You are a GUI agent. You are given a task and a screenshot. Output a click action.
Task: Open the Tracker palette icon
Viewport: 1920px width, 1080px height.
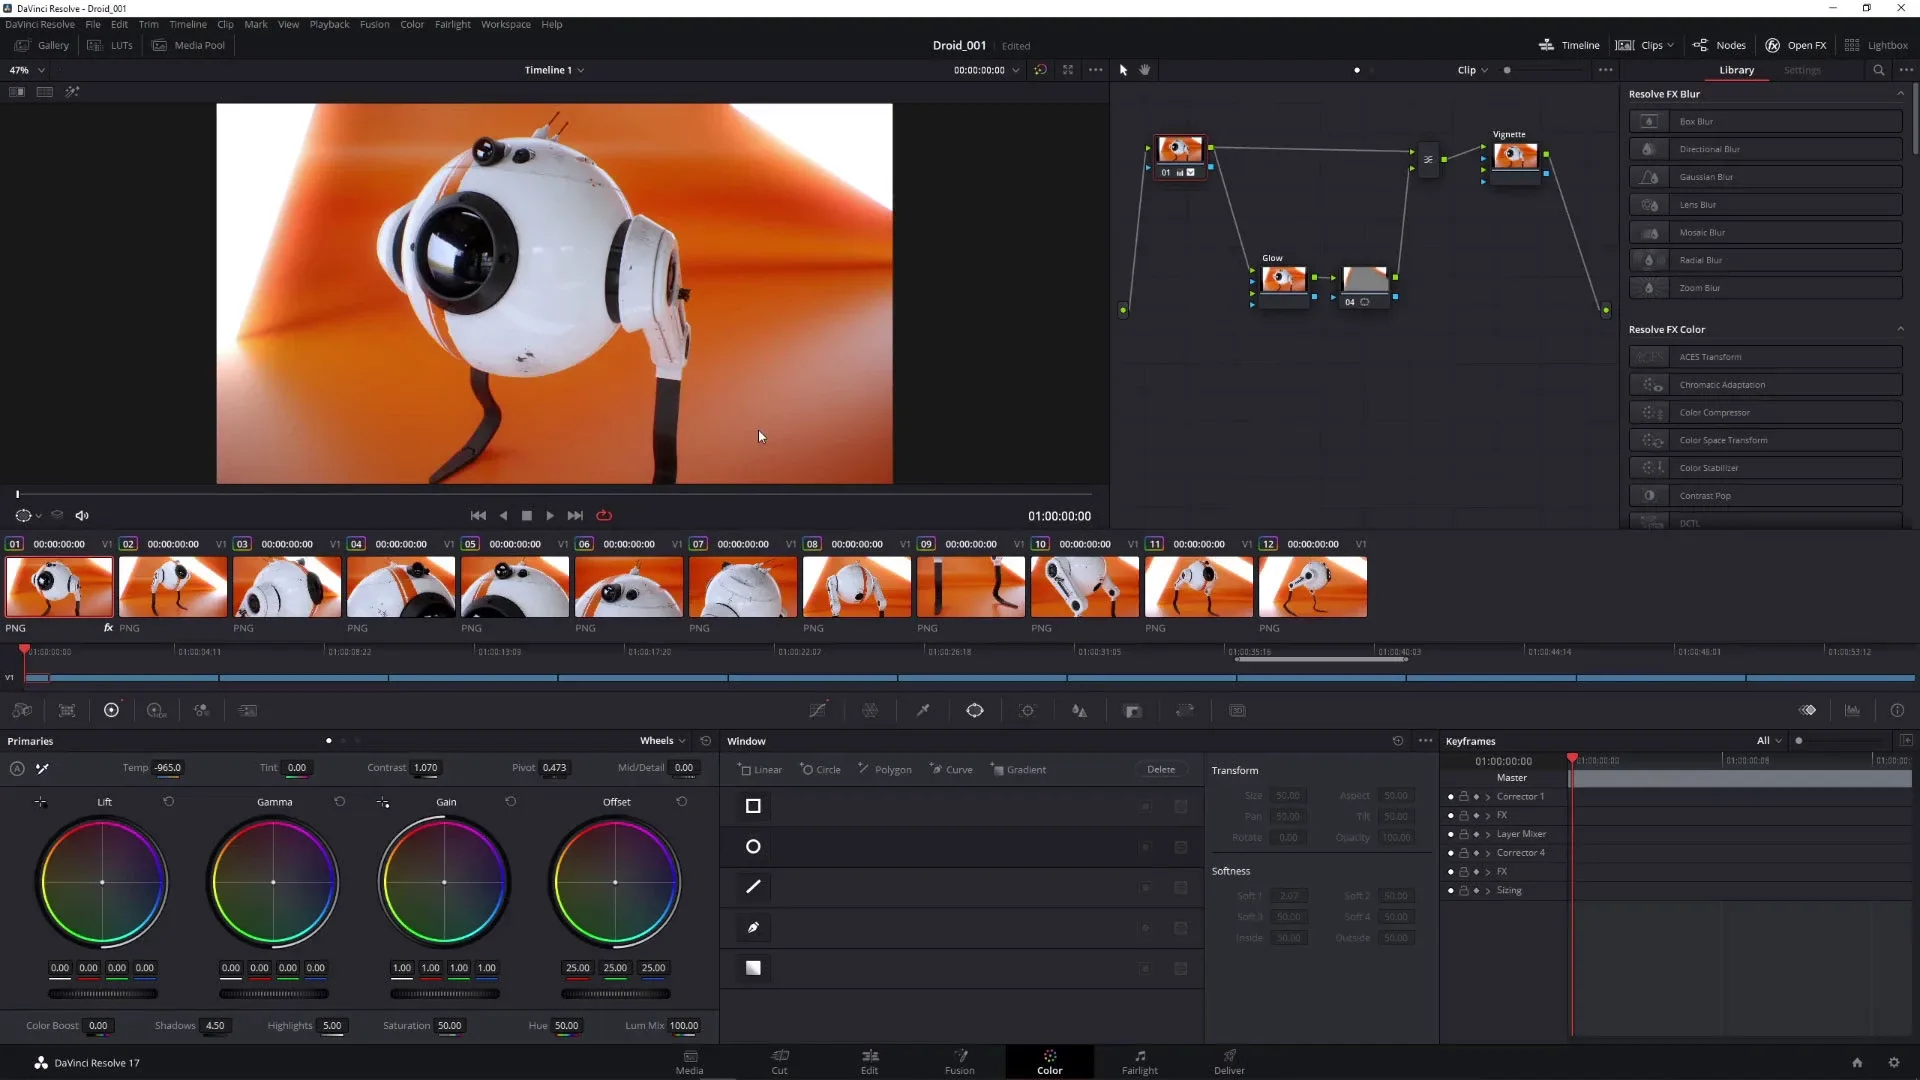point(1027,710)
